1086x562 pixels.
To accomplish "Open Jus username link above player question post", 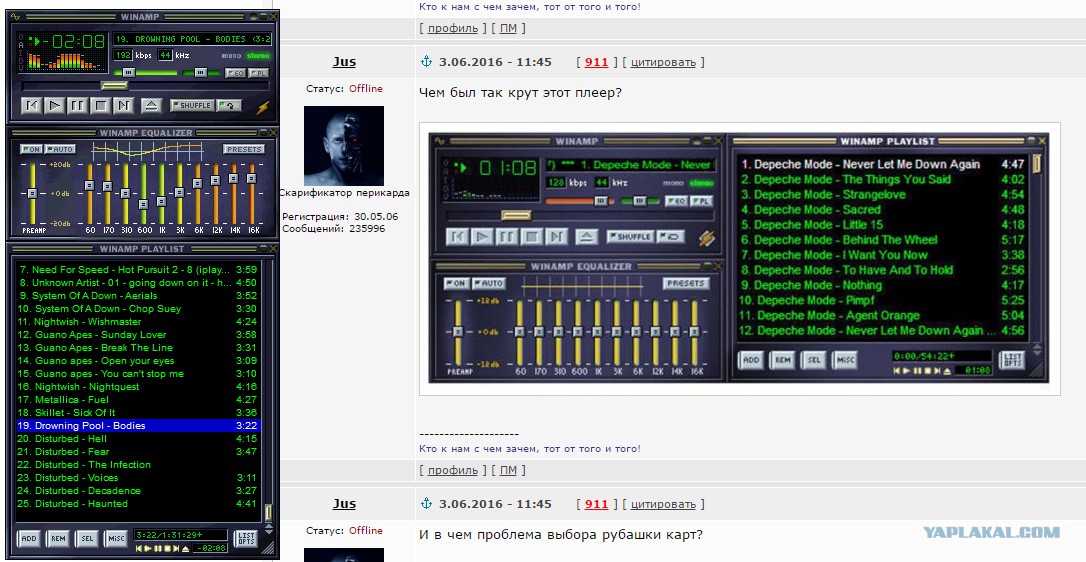I will (344, 61).
